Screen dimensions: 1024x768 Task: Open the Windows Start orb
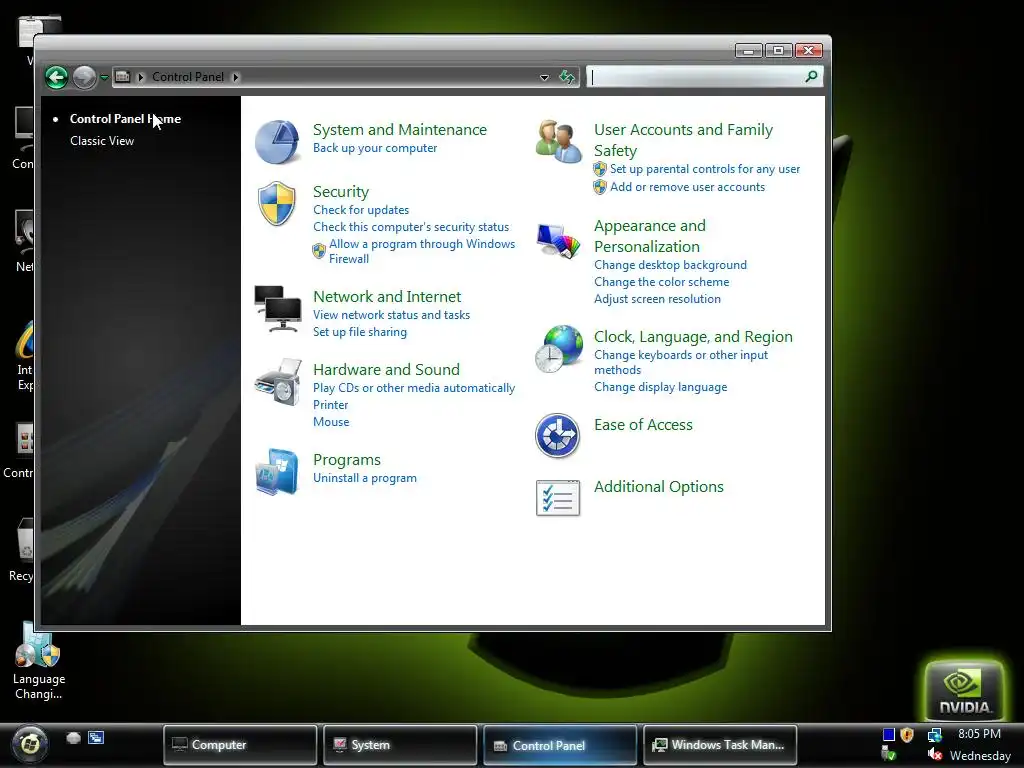(x=29, y=744)
